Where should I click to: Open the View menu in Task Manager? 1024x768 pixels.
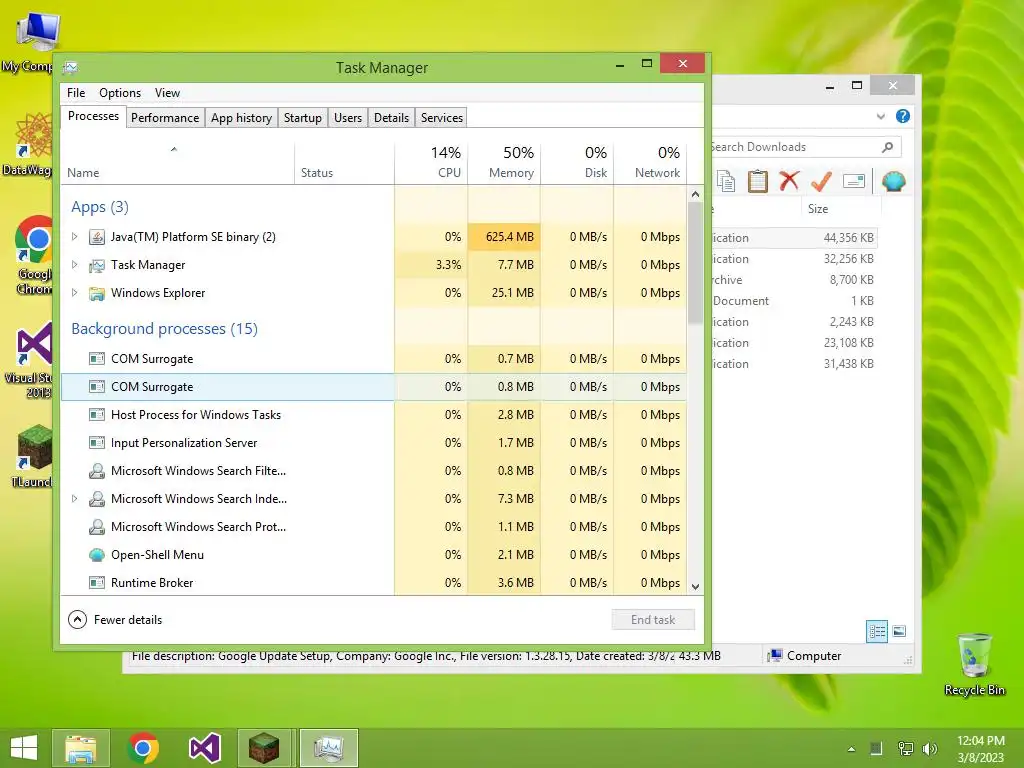167,93
